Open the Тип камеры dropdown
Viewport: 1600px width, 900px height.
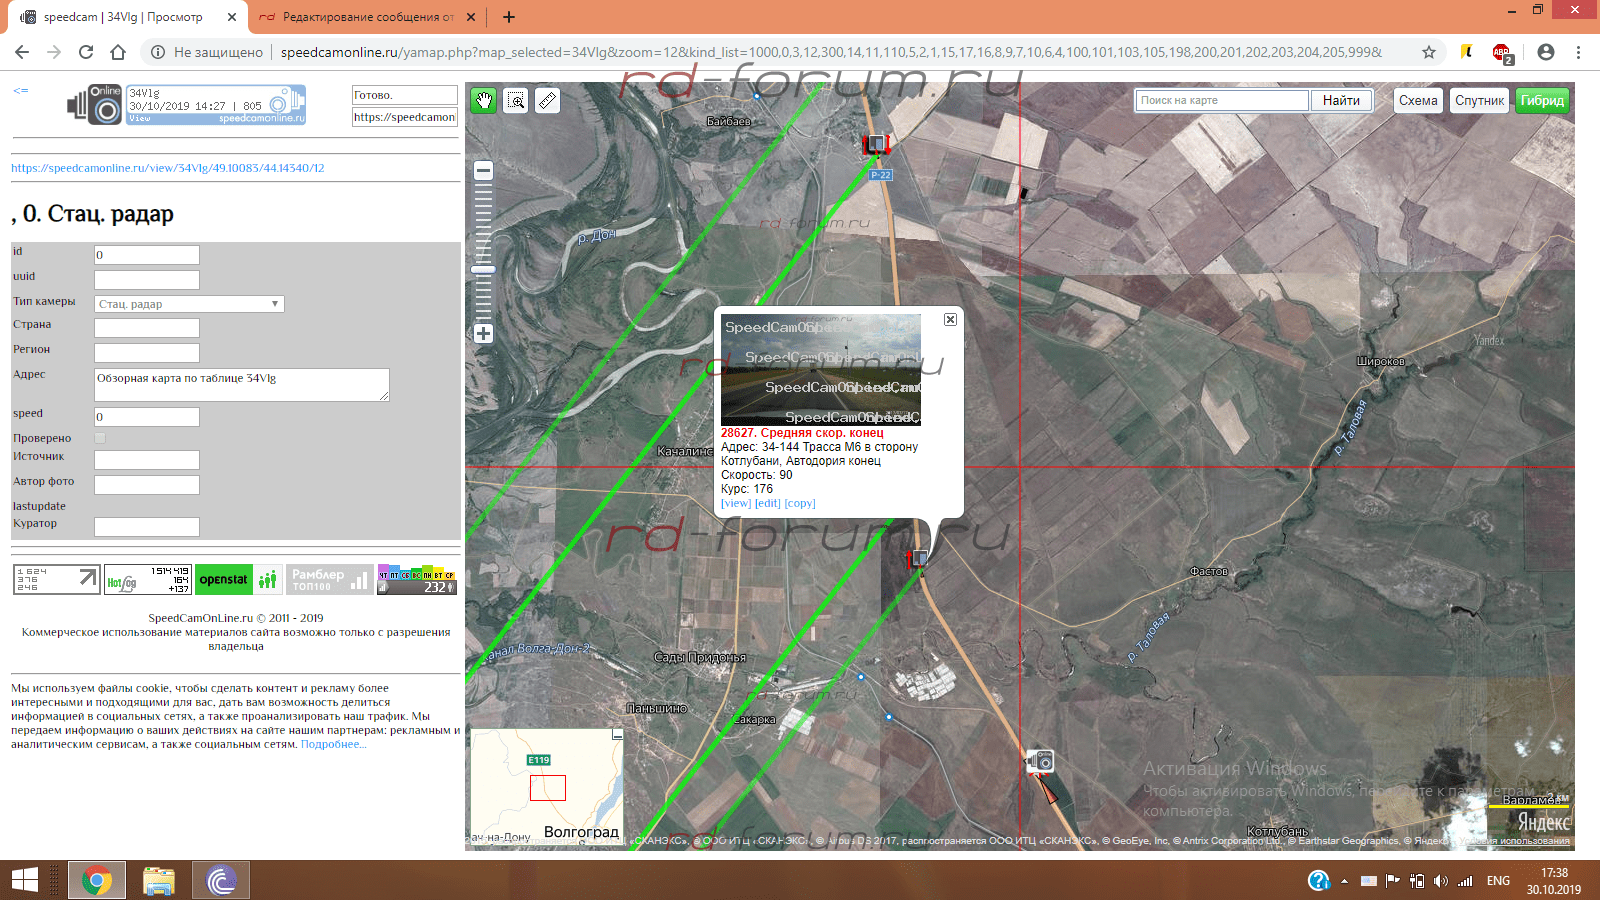coord(189,304)
